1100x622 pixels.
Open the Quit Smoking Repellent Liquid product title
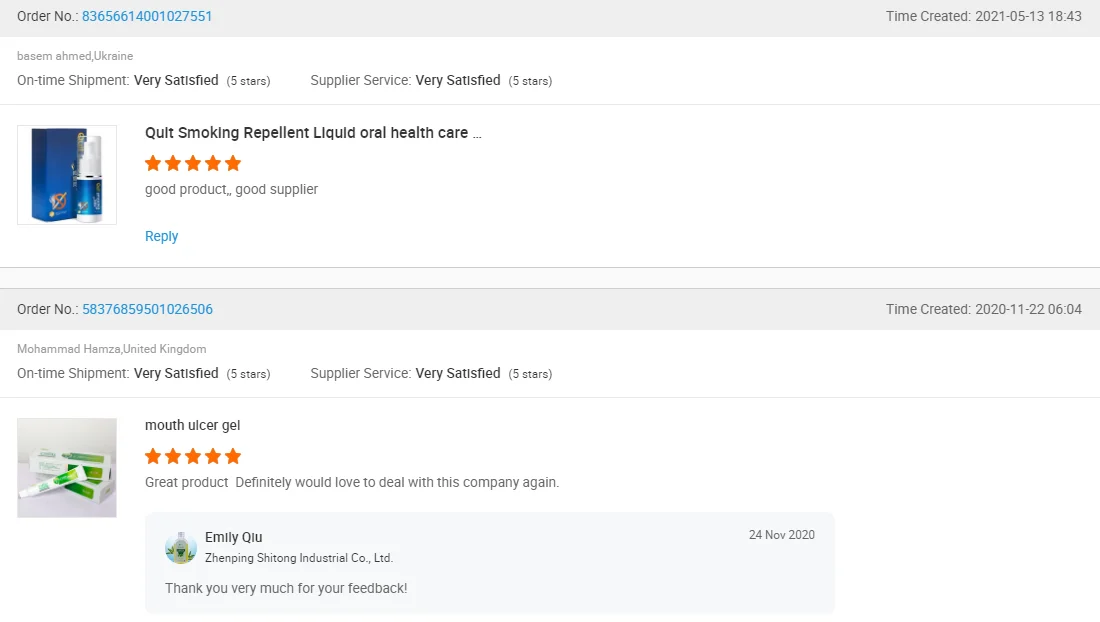point(313,132)
